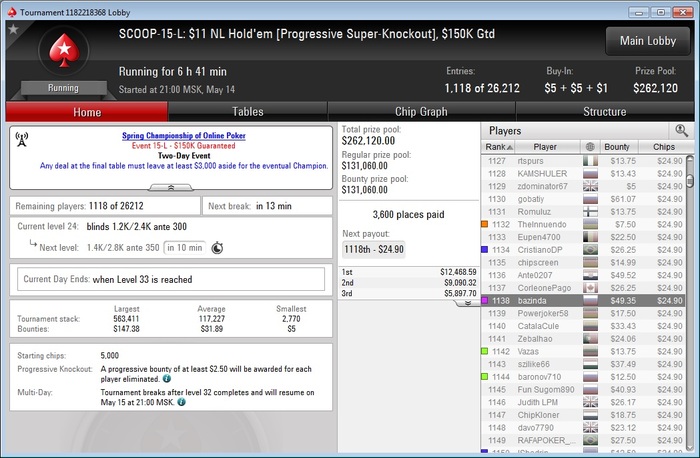This screenshot has height=458, width=700.
Task: Click the globe country column header
Action: [590, 146]
